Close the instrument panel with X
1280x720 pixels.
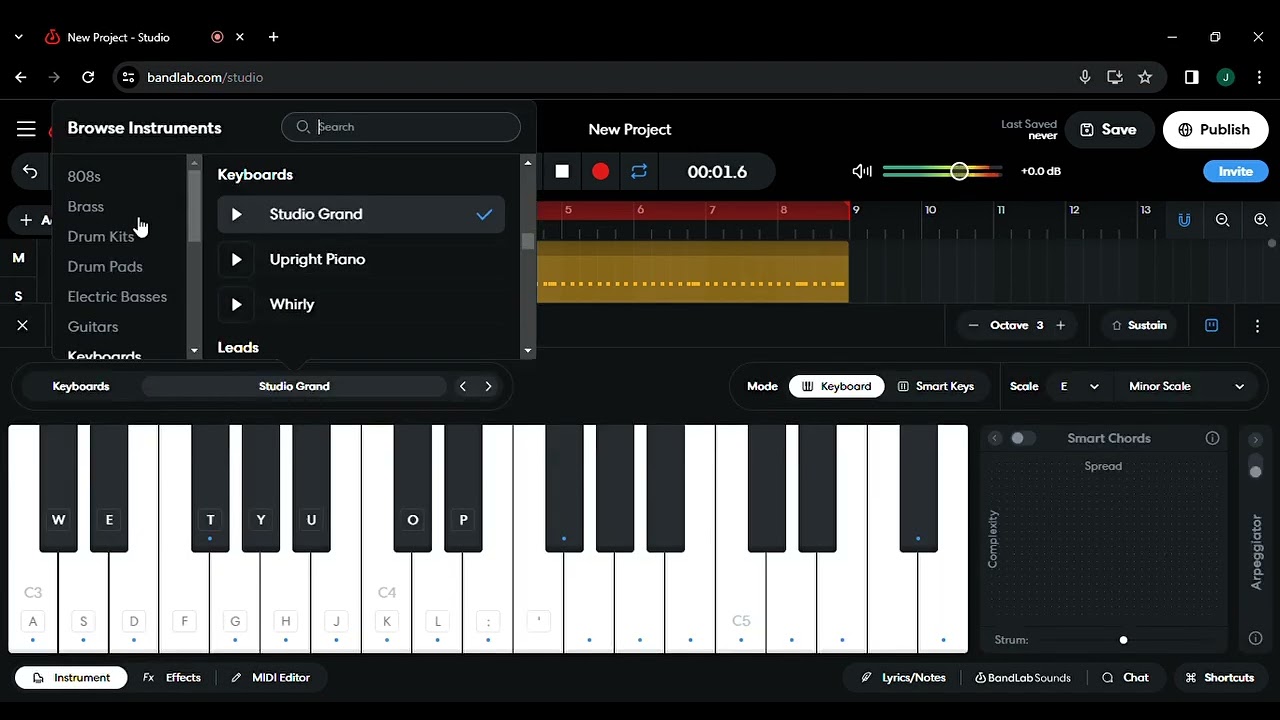pyautogui.click(x=22, y=326)
